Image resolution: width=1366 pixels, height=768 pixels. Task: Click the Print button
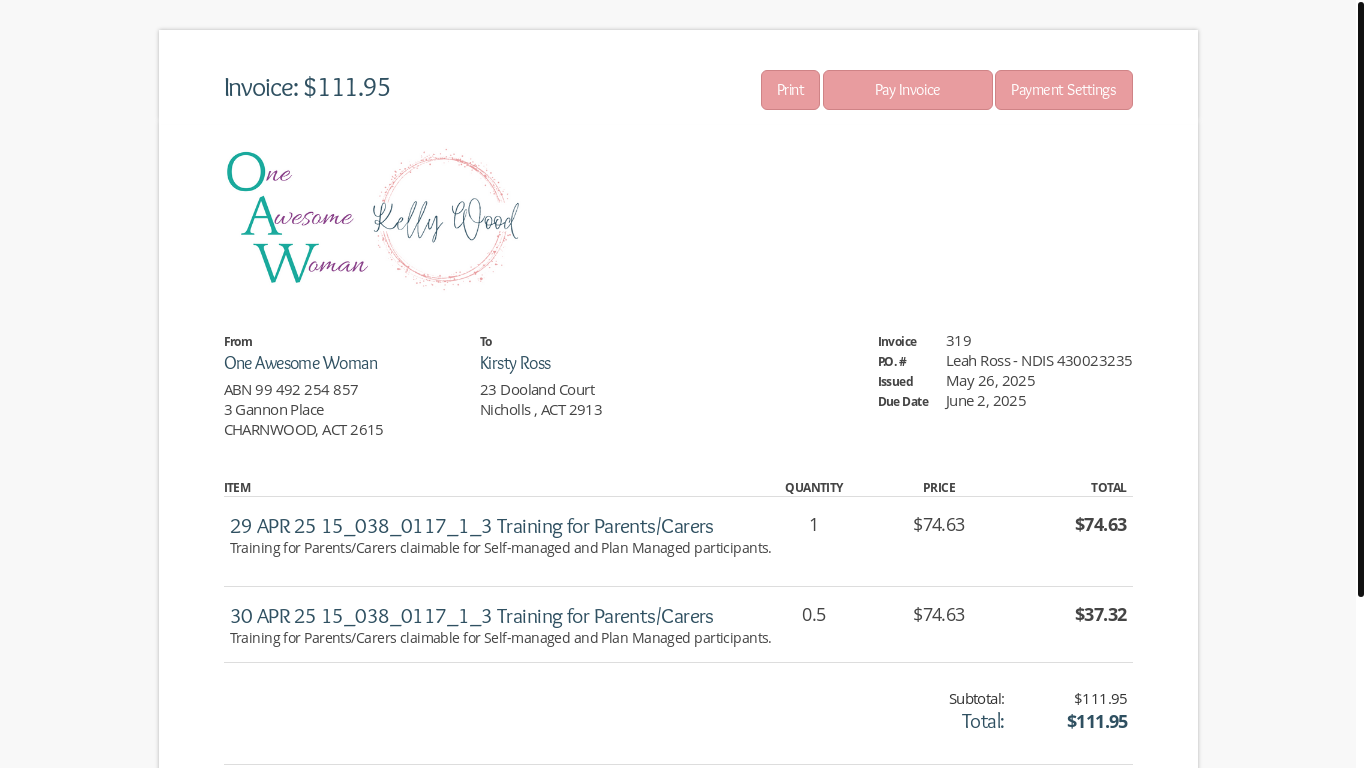click(x=790, y=90)
